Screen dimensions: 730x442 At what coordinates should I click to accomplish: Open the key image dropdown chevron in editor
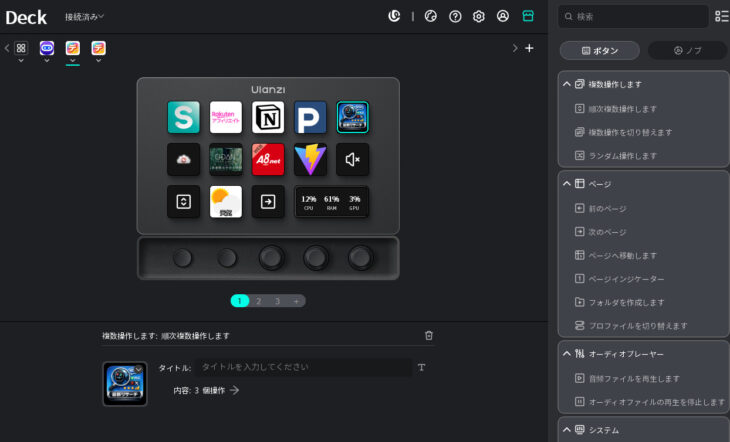point(139,370)
